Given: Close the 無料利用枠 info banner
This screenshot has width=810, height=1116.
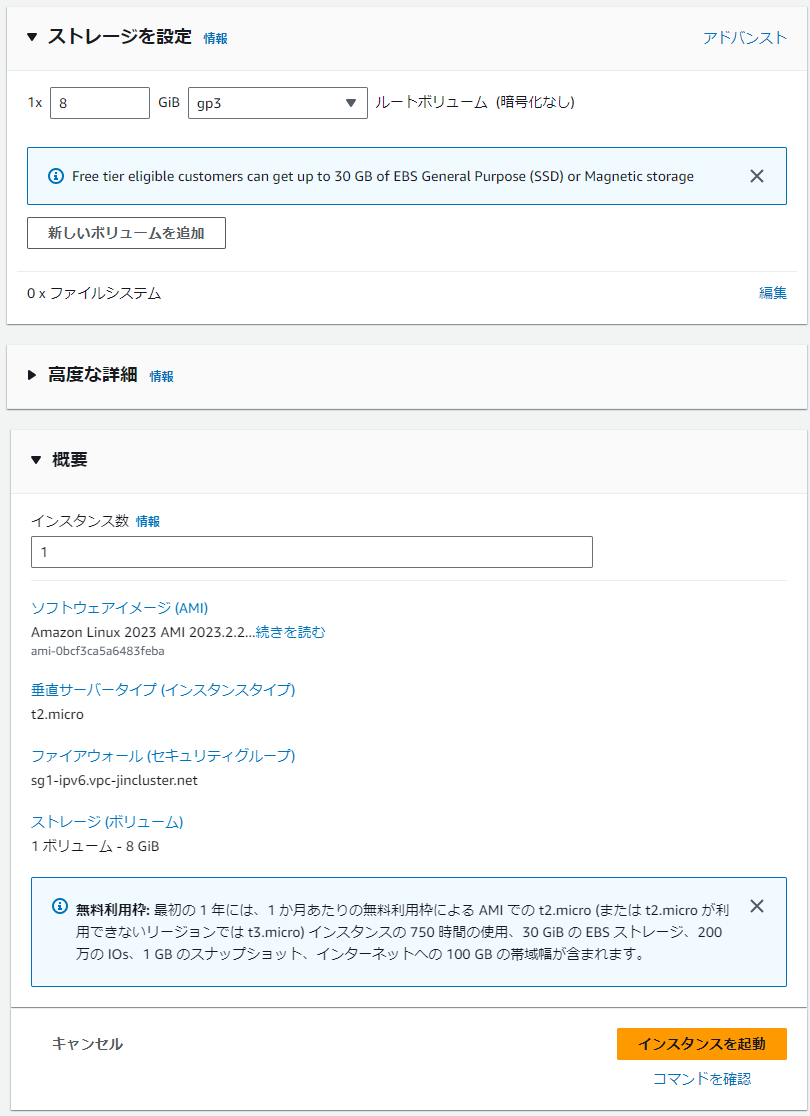Looking at the screenshot, I should point(757,906).
